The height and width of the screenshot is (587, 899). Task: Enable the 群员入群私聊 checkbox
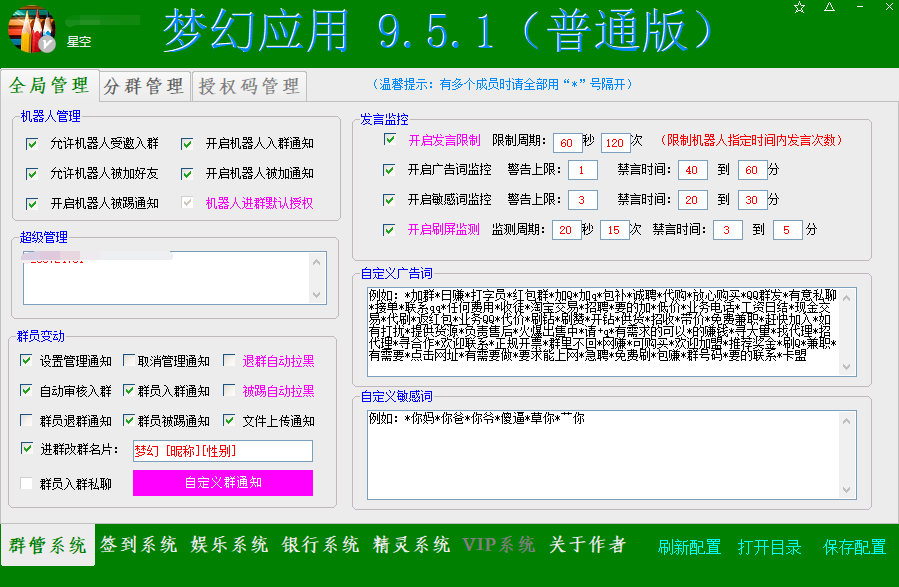click(27, 484)
